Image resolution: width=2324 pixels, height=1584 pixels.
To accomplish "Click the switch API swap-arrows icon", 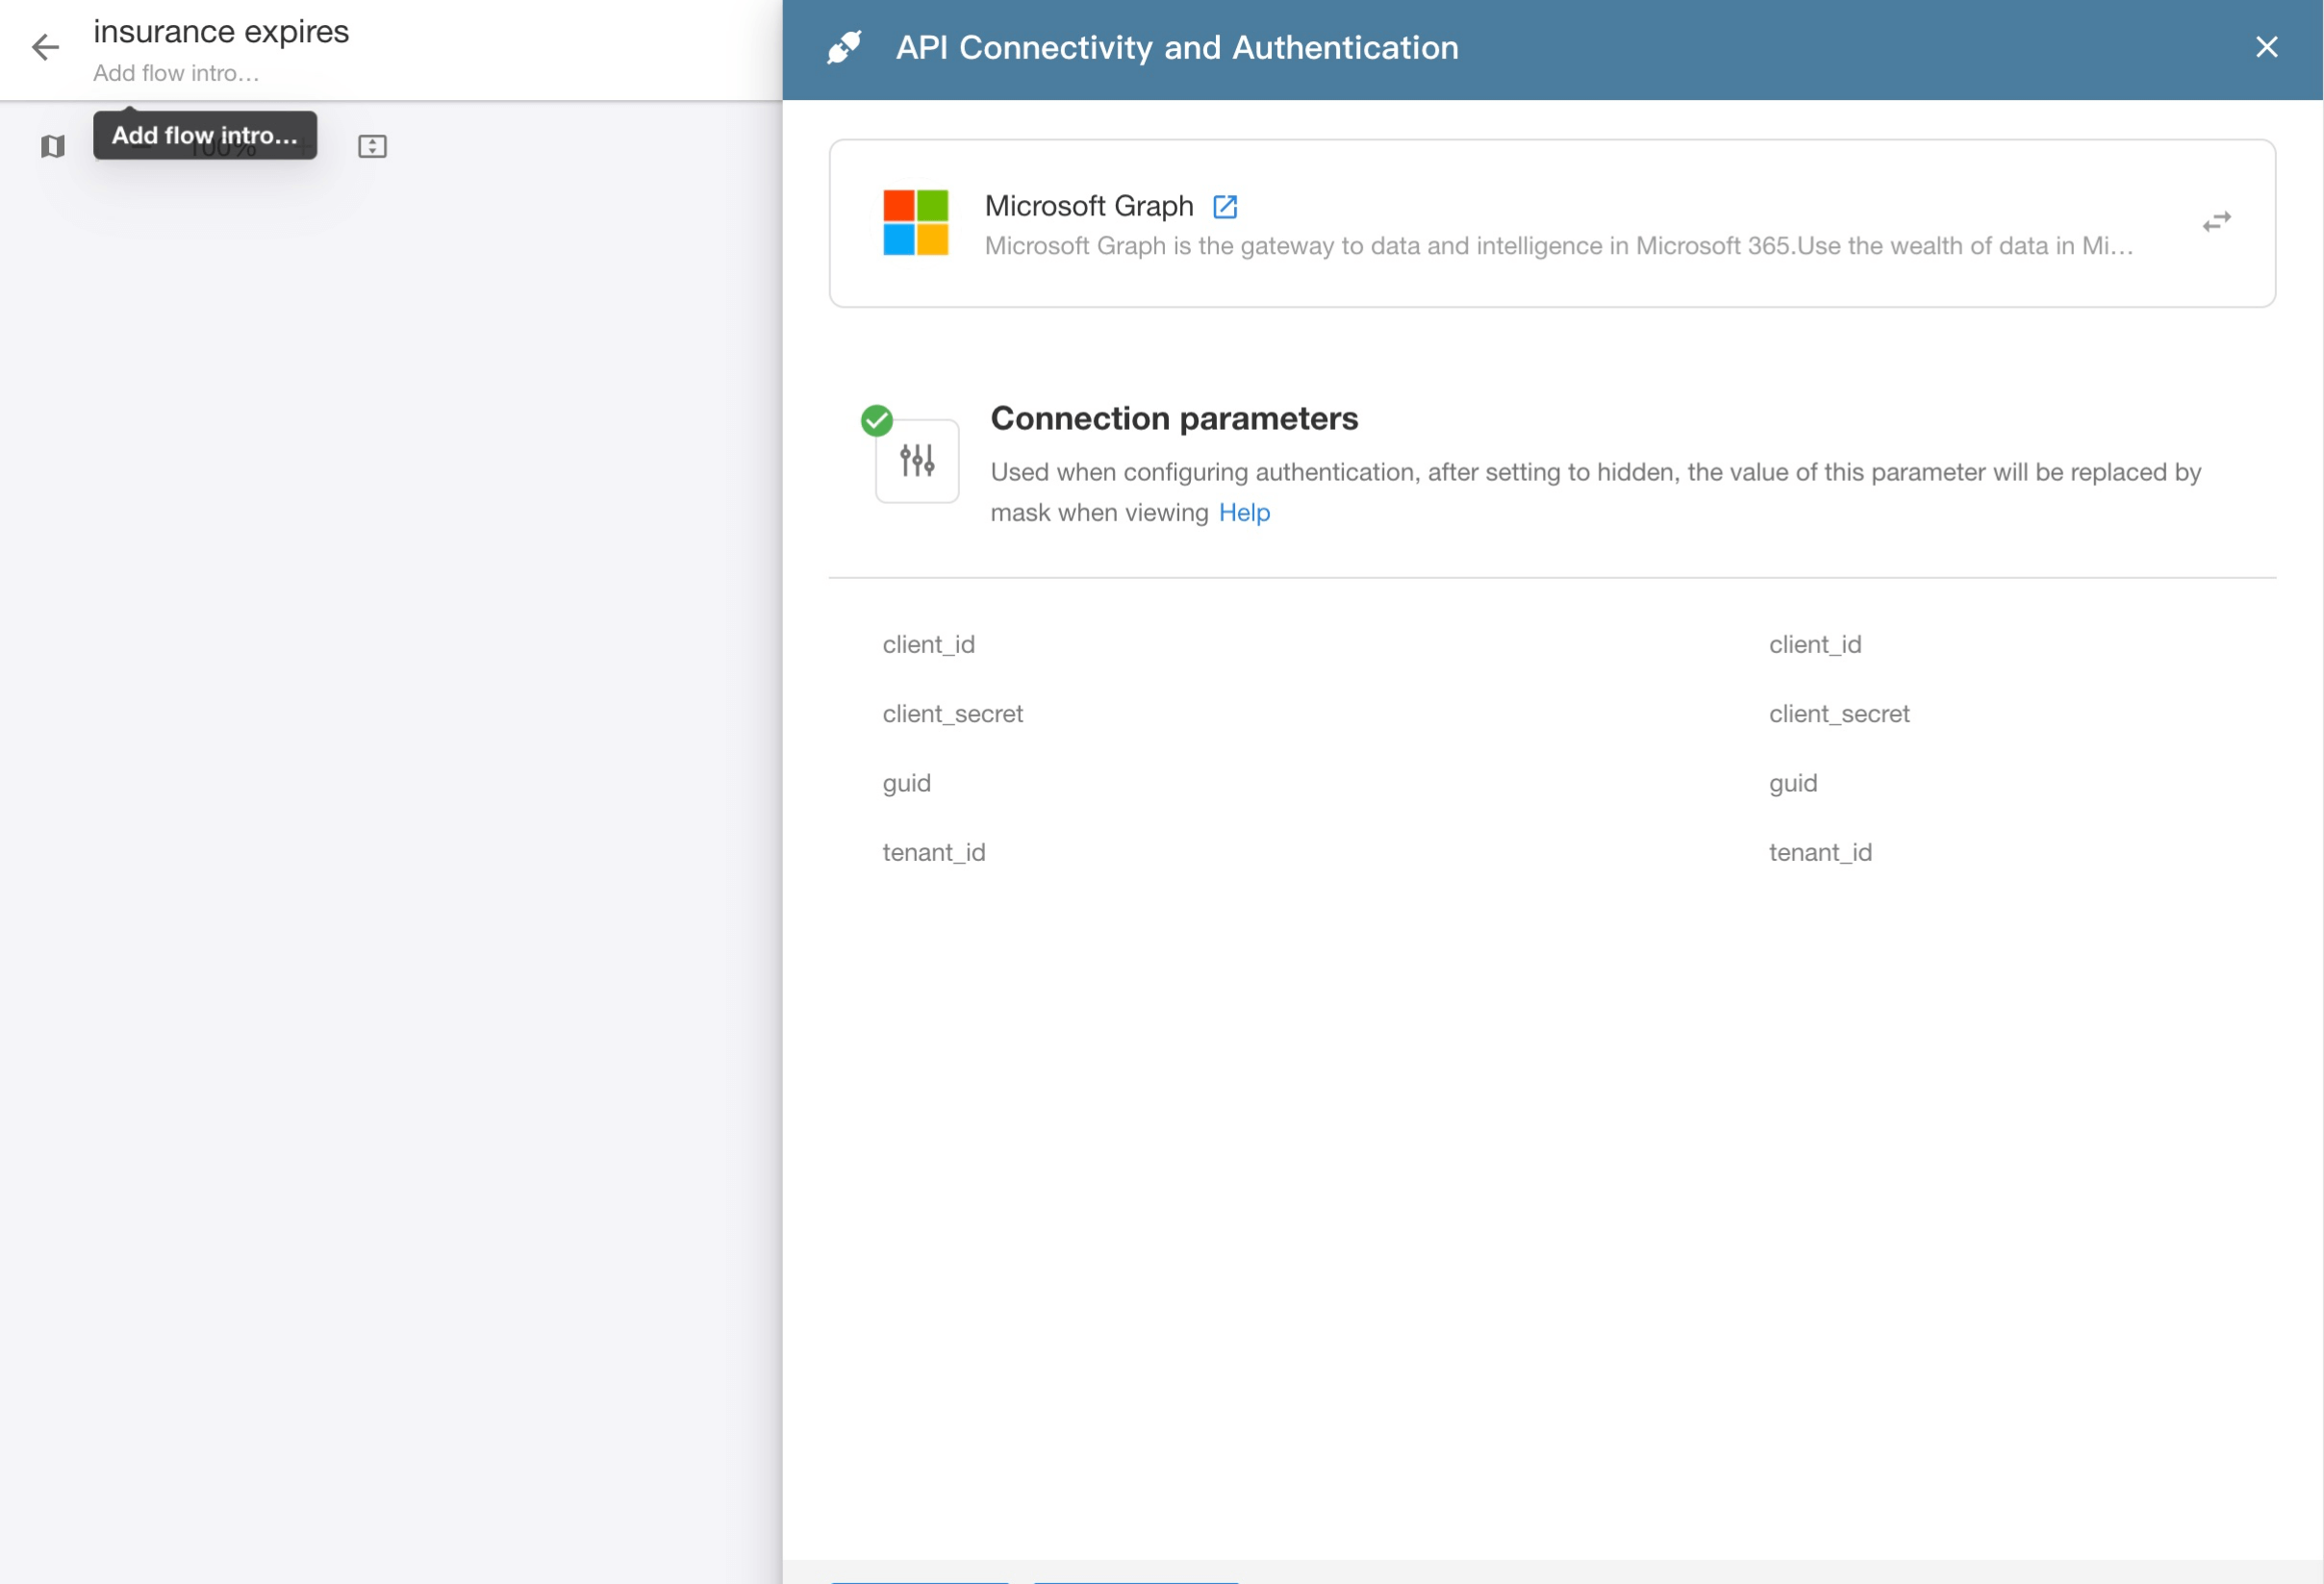I will coord(2216,222).
